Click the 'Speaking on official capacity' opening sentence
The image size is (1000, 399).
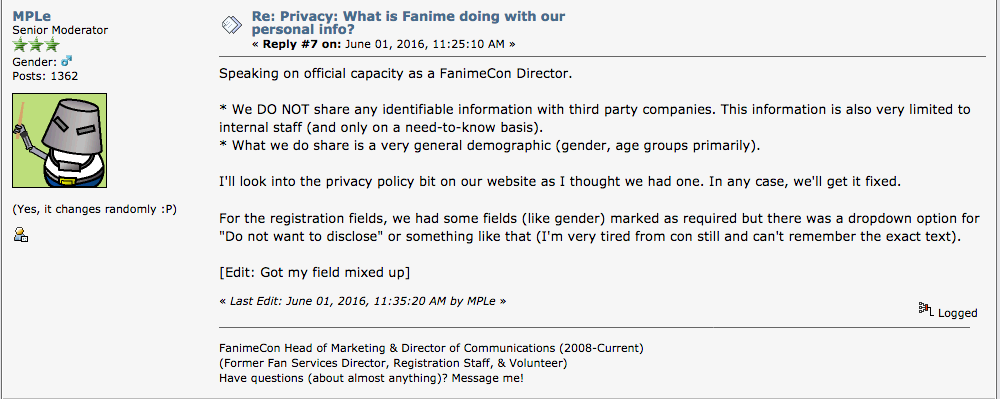pyautogui.click(x=395, y=73)
